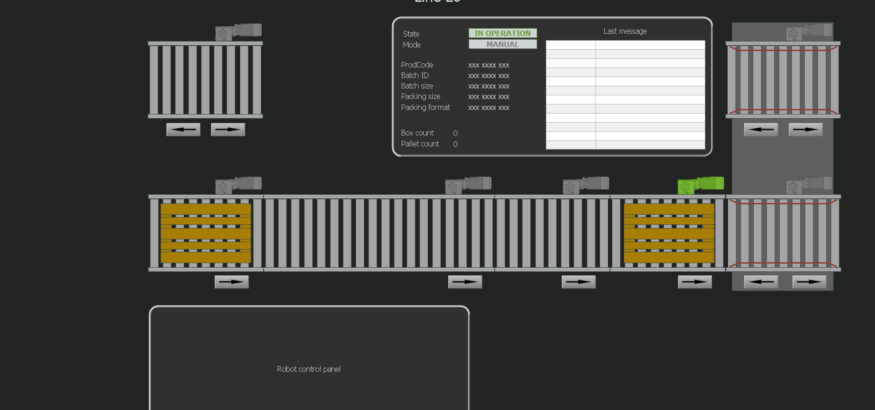
Task: Run the top-right conveyor to the left
Action: point(761,129)
